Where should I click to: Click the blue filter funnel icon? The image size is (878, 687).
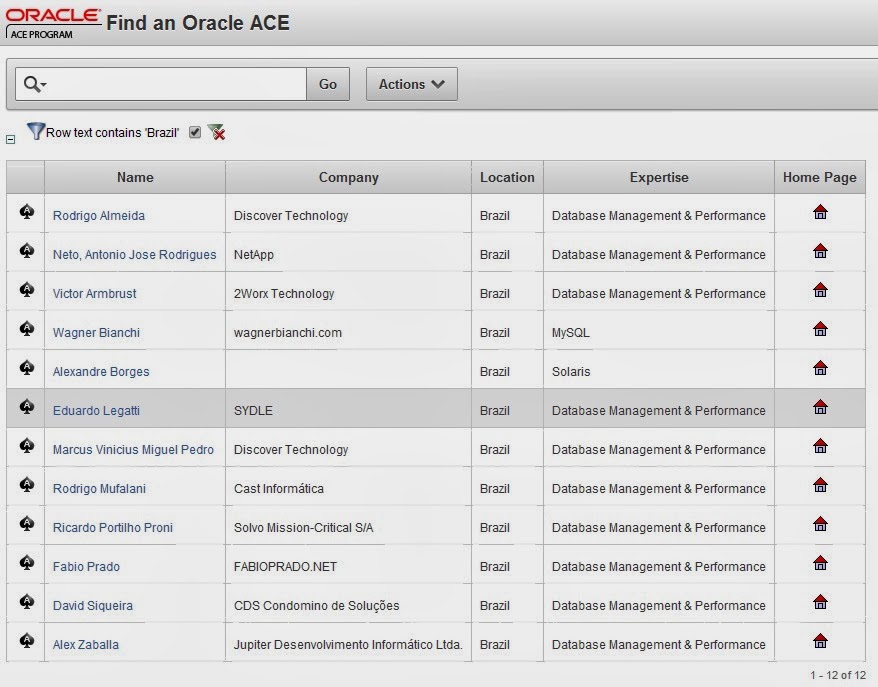(37, 130)
